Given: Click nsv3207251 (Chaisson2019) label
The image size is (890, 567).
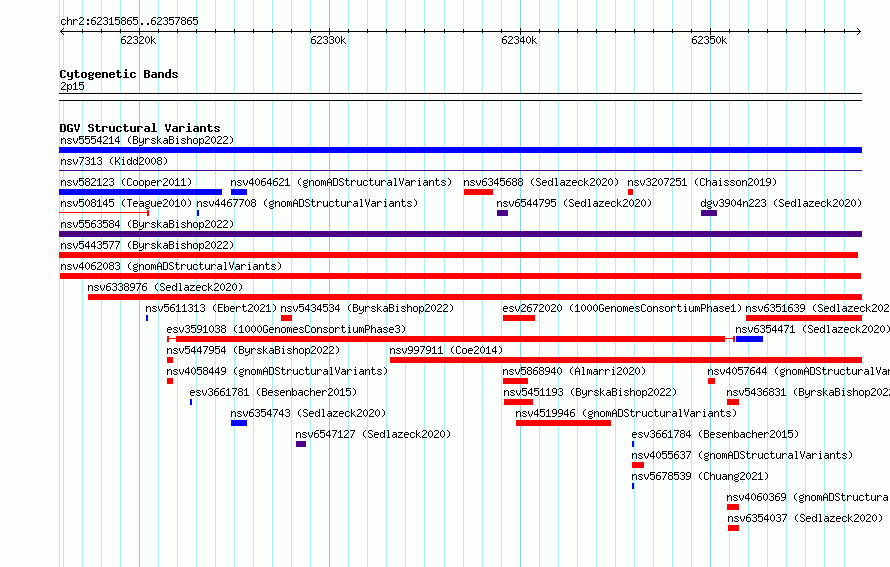Looking at the screenshot, I should 702,182.
